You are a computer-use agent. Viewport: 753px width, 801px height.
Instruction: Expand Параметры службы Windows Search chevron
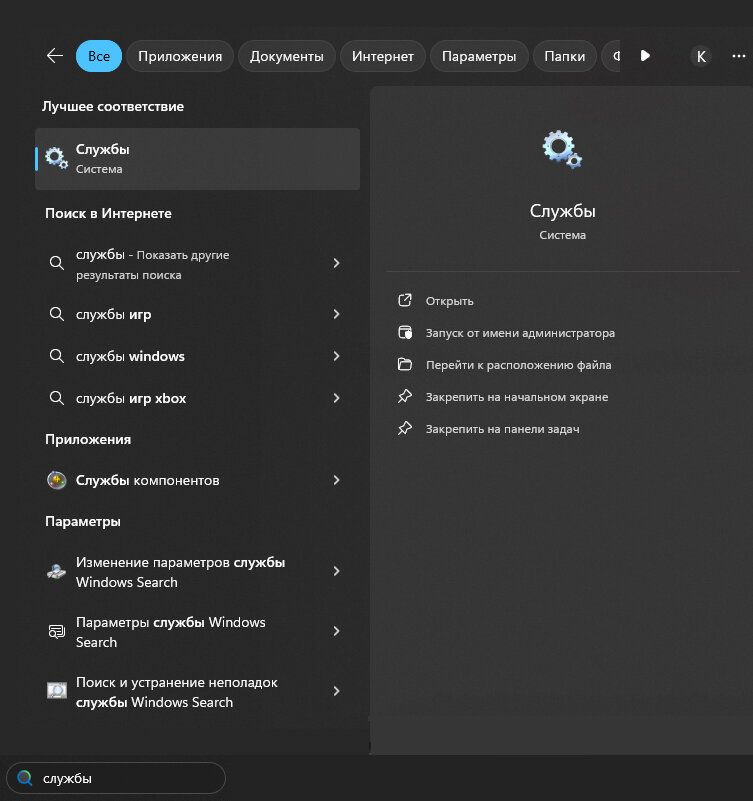(336, 631)
